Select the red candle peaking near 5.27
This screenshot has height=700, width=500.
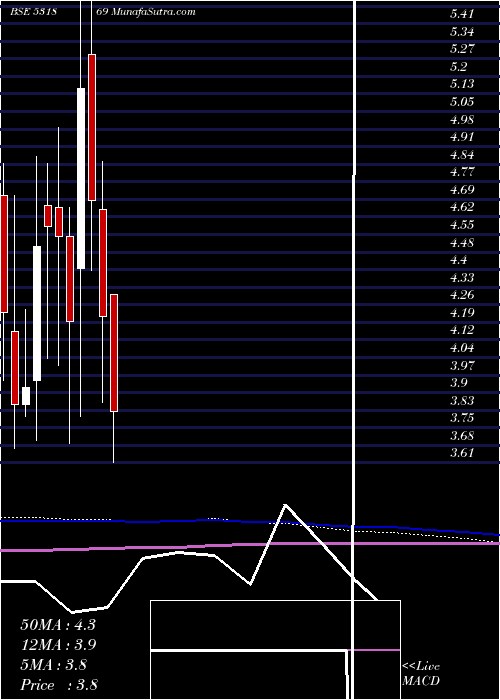tap(92, 128)
